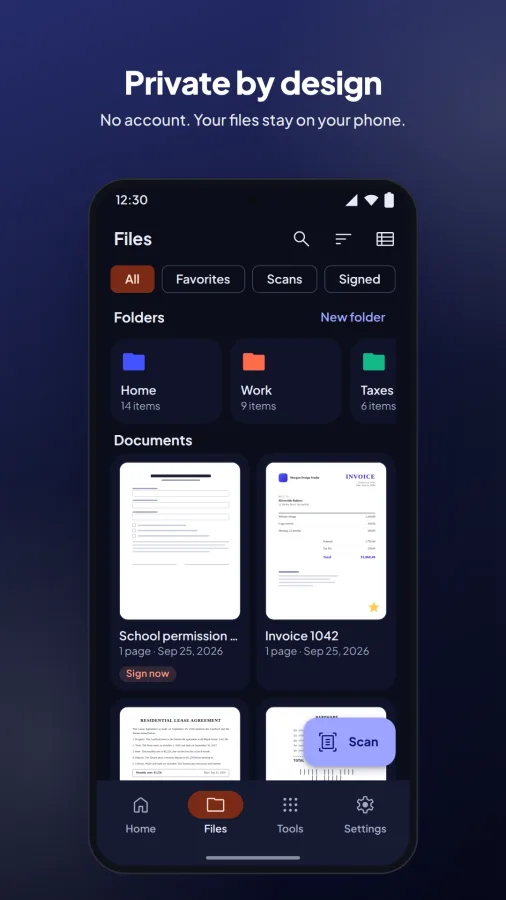Tap the New folder link

pos(353,317)
